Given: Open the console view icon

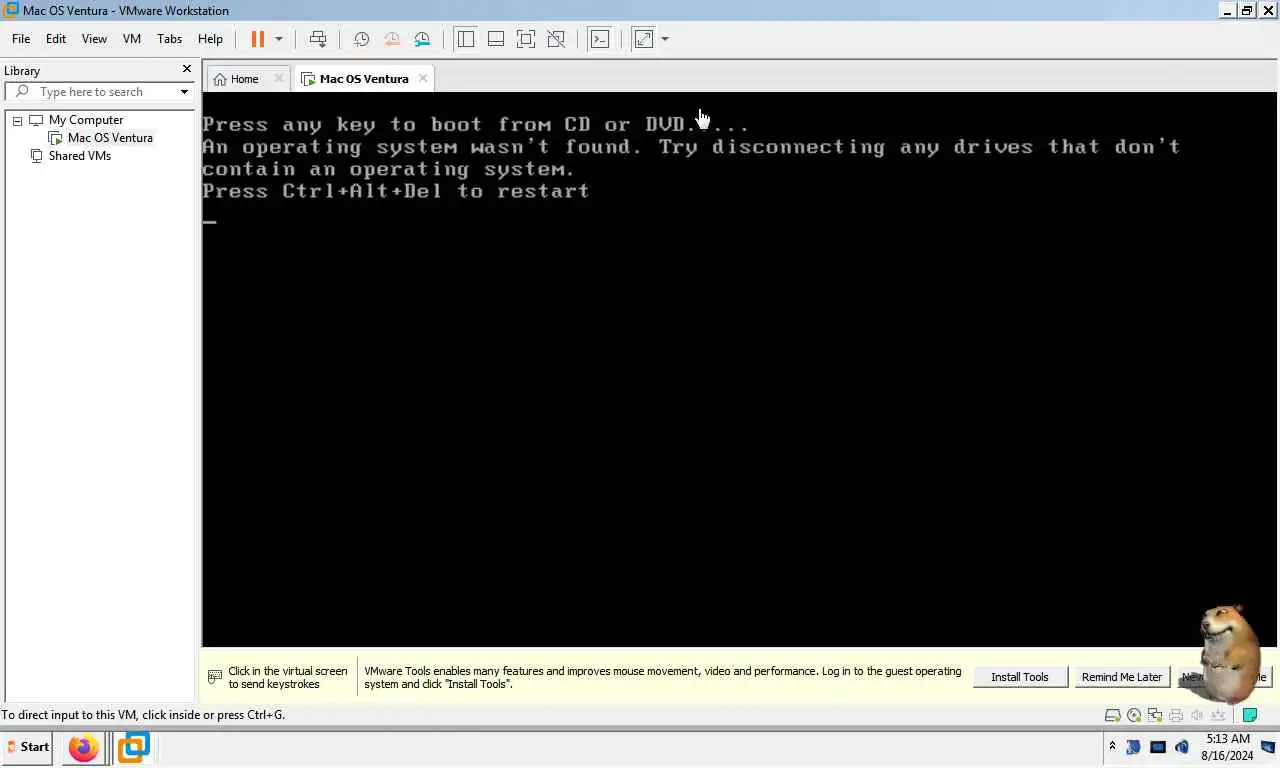Looking at the screenshot, I should (x=599, y=39).
